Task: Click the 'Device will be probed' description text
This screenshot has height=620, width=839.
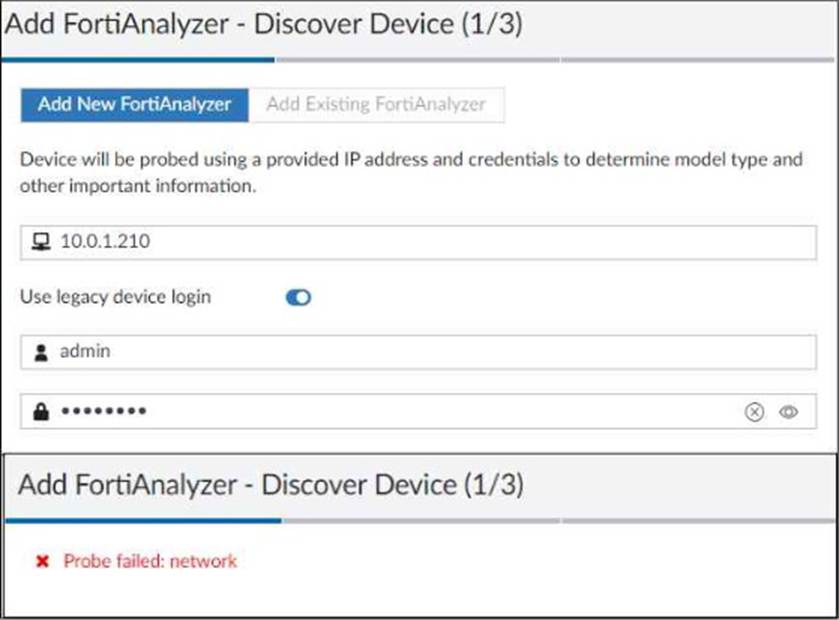Action: [411, 172]
